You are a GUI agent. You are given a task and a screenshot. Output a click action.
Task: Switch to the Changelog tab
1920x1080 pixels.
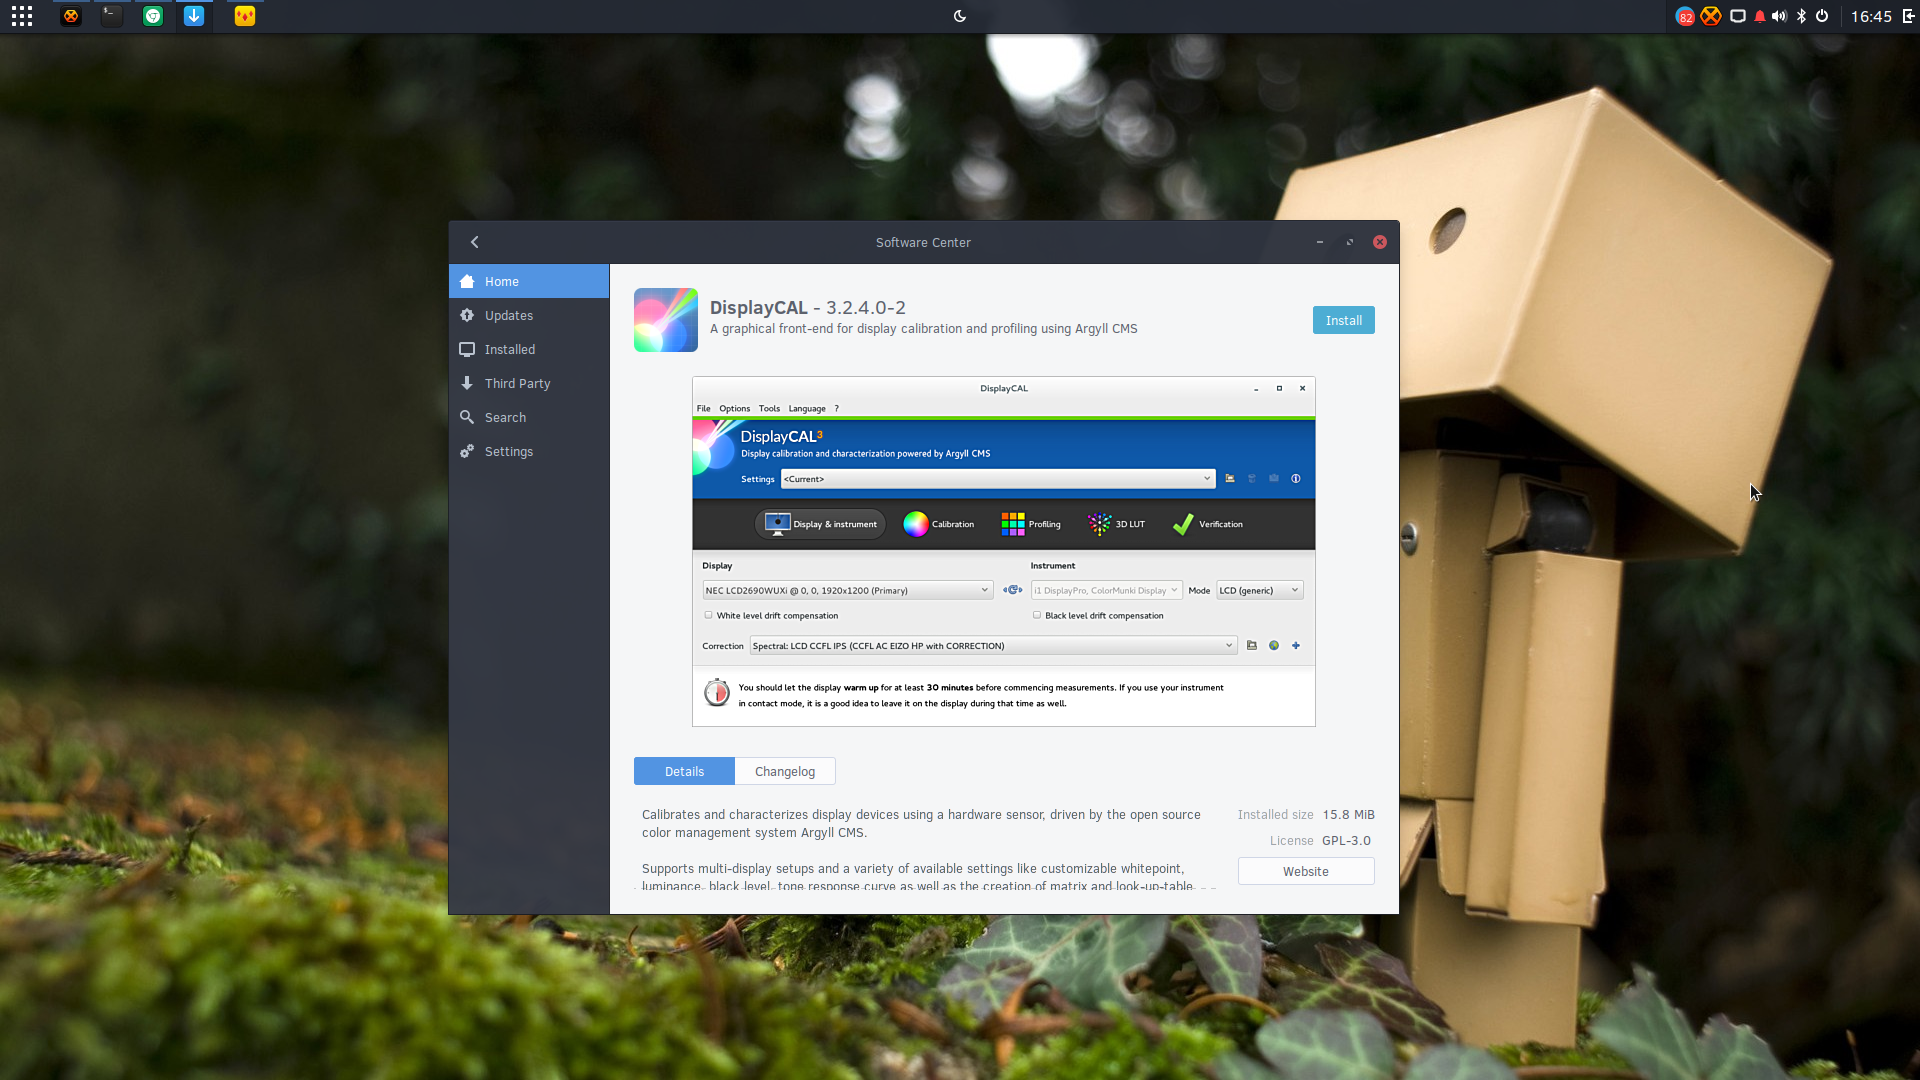(x=785, y=771)
